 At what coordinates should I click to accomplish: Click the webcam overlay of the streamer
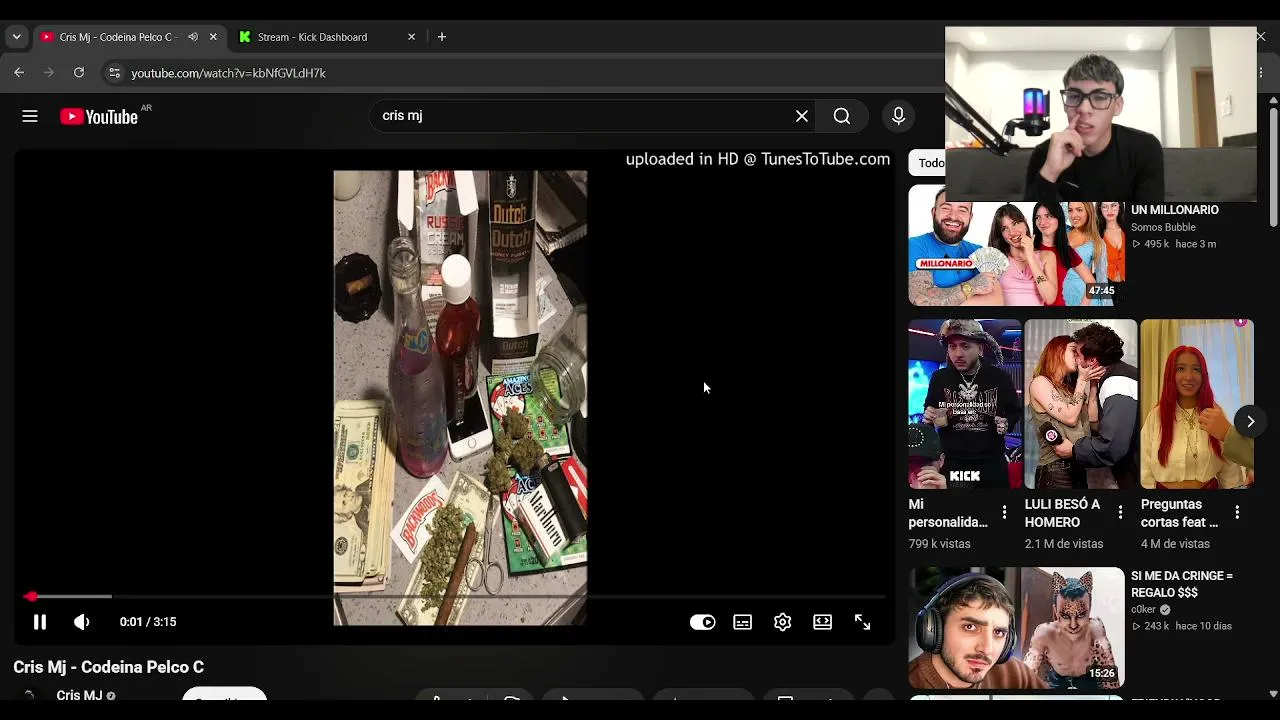(x=1101, y=114)
